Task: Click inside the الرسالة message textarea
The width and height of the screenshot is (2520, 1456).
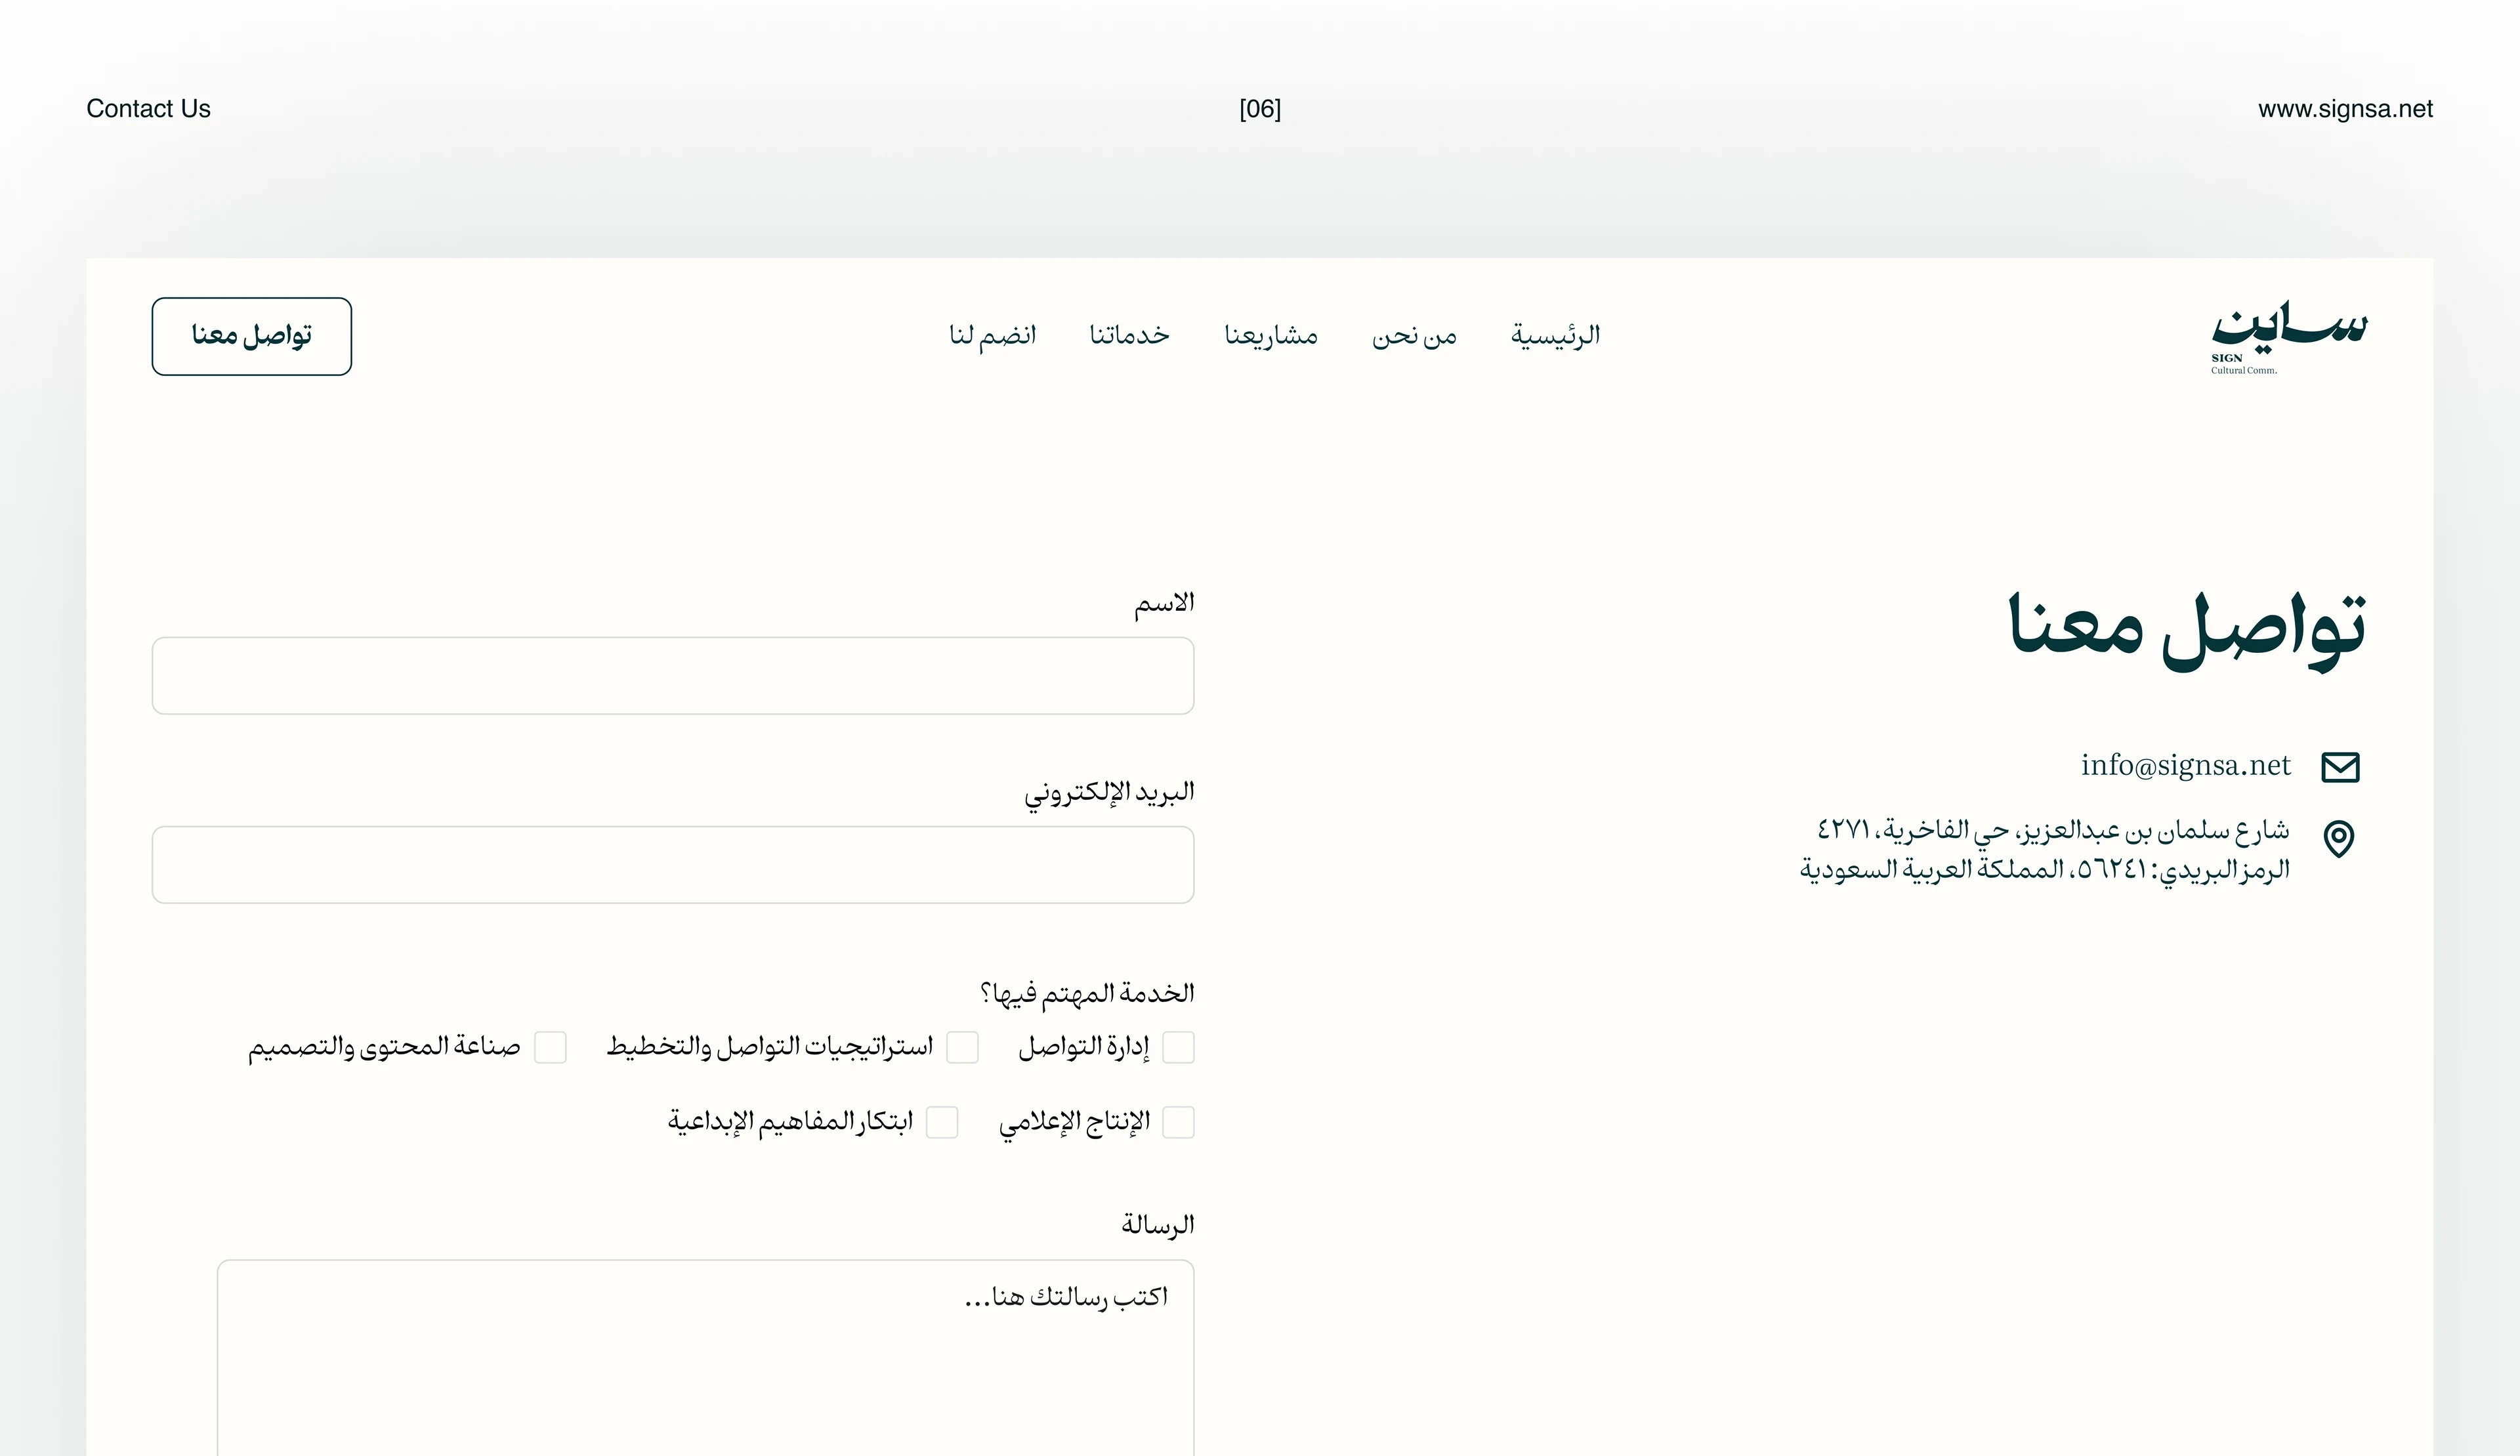Action: click(705, 1370)
